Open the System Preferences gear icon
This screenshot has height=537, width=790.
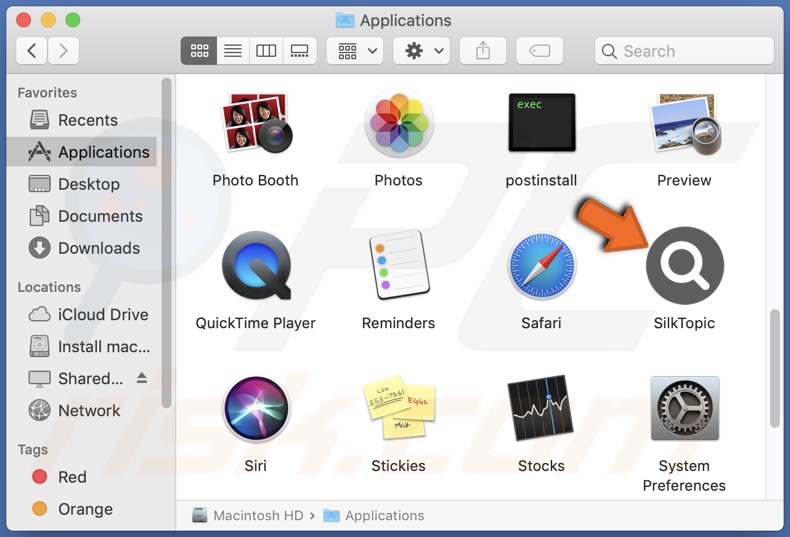pyautogui.click(x=685, y=408)
